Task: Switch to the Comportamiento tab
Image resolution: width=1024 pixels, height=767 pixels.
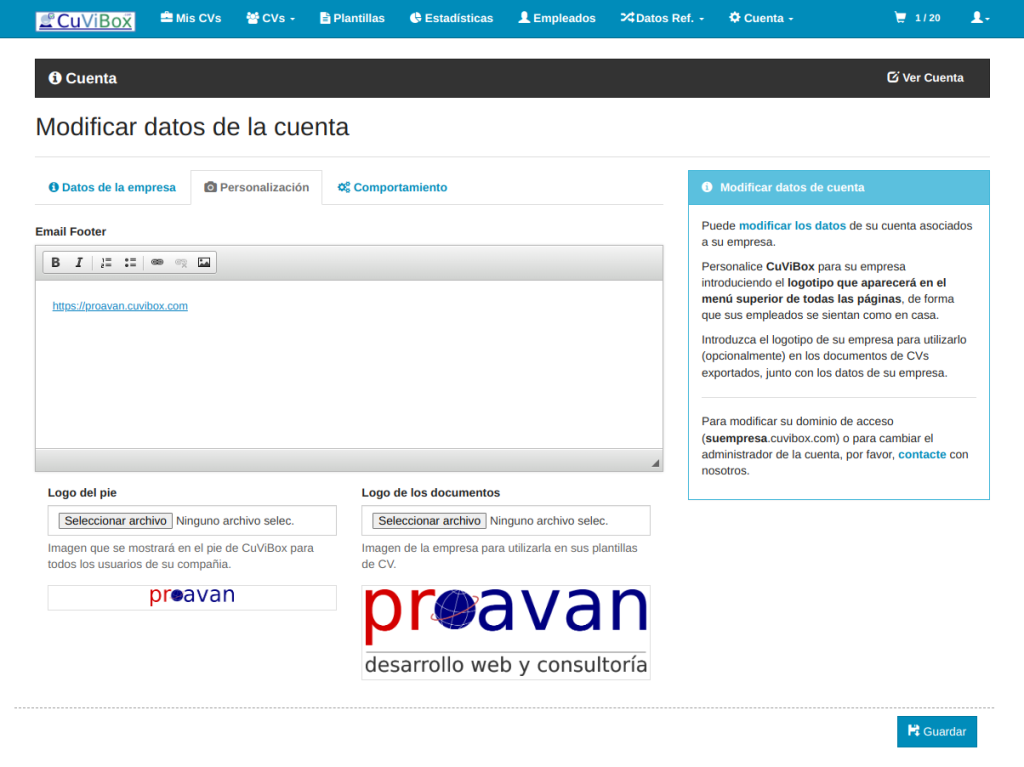Action: [x=392, y=187]
